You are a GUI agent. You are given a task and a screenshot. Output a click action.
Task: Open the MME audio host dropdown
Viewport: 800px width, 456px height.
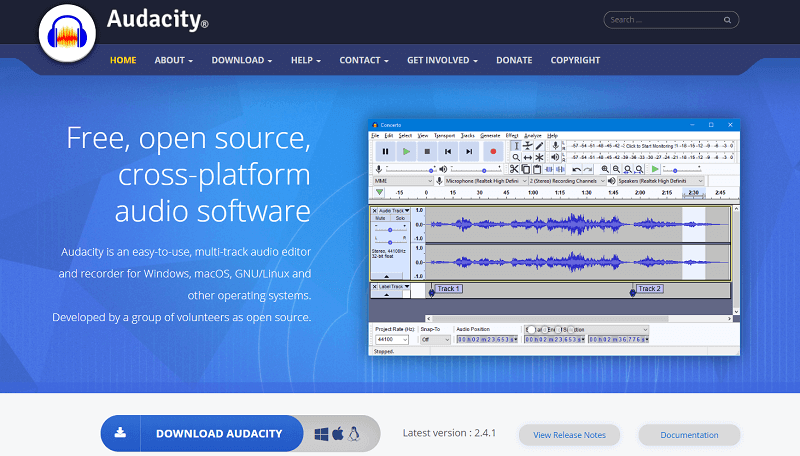click(403, 181)
